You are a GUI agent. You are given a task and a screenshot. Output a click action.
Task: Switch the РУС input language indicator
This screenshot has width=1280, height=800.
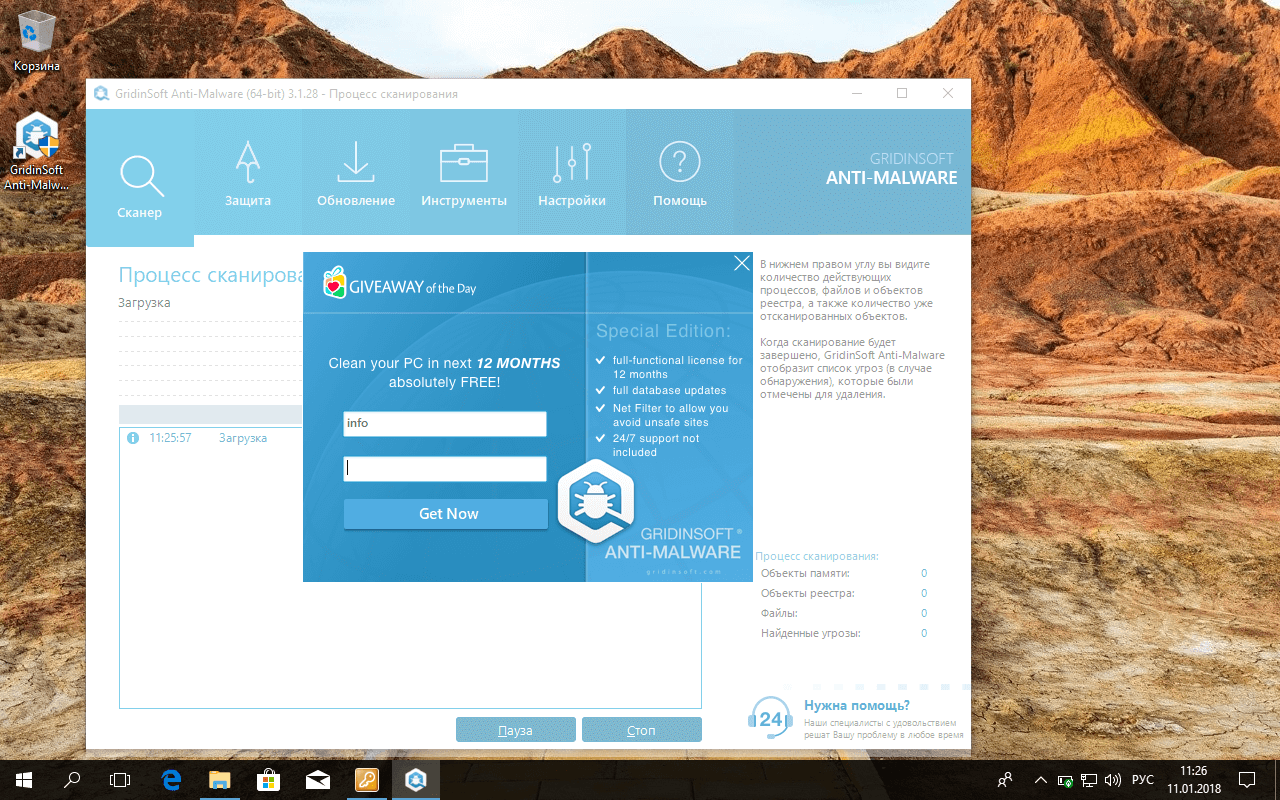[x=1143, y=780]
